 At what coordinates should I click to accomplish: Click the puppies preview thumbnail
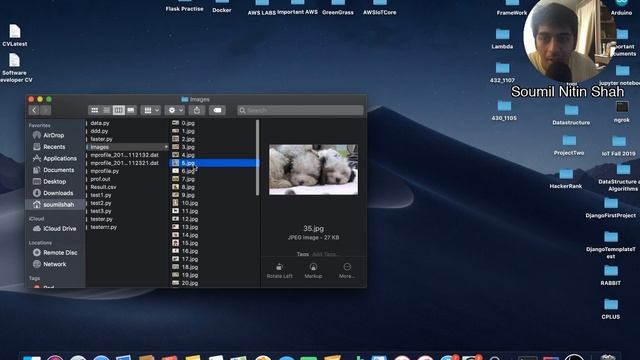(x=313, y=169)
